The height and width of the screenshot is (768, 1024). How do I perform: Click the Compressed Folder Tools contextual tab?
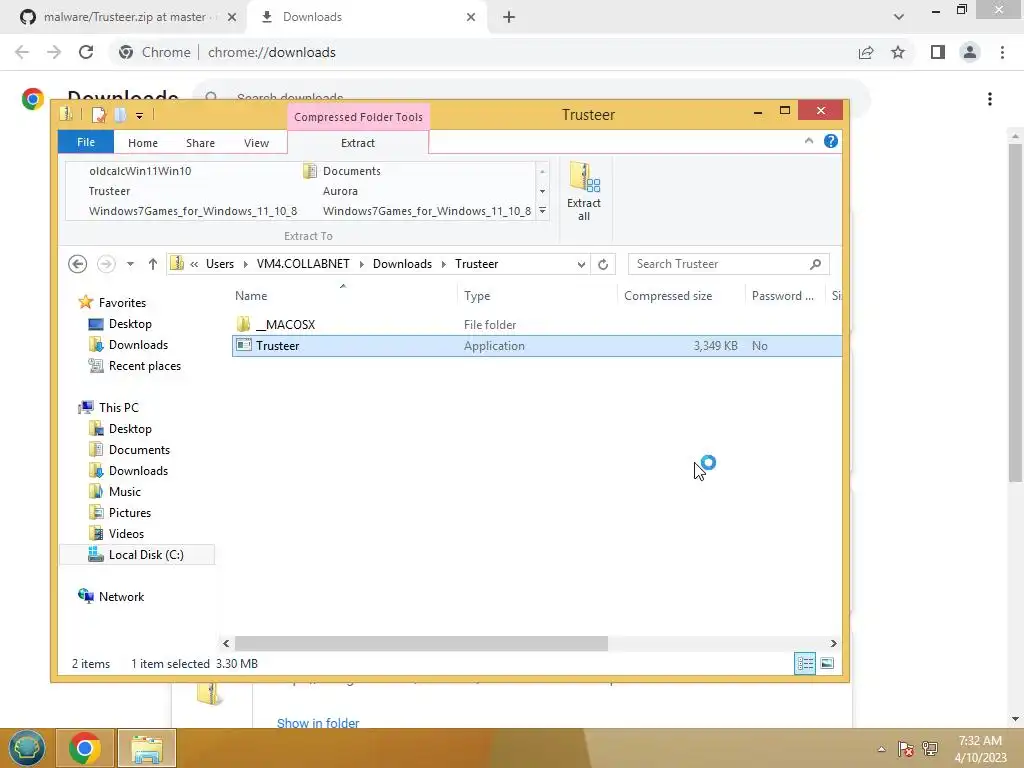click(358, 117)
